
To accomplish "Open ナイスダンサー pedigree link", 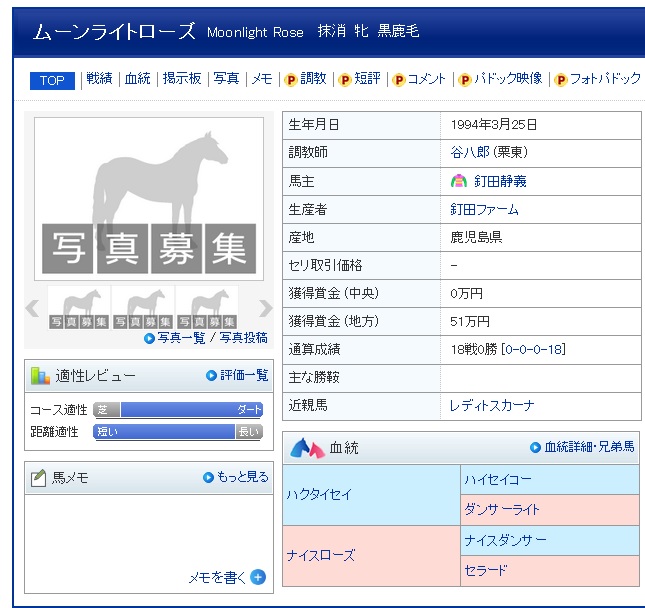I will pos(505,540).
